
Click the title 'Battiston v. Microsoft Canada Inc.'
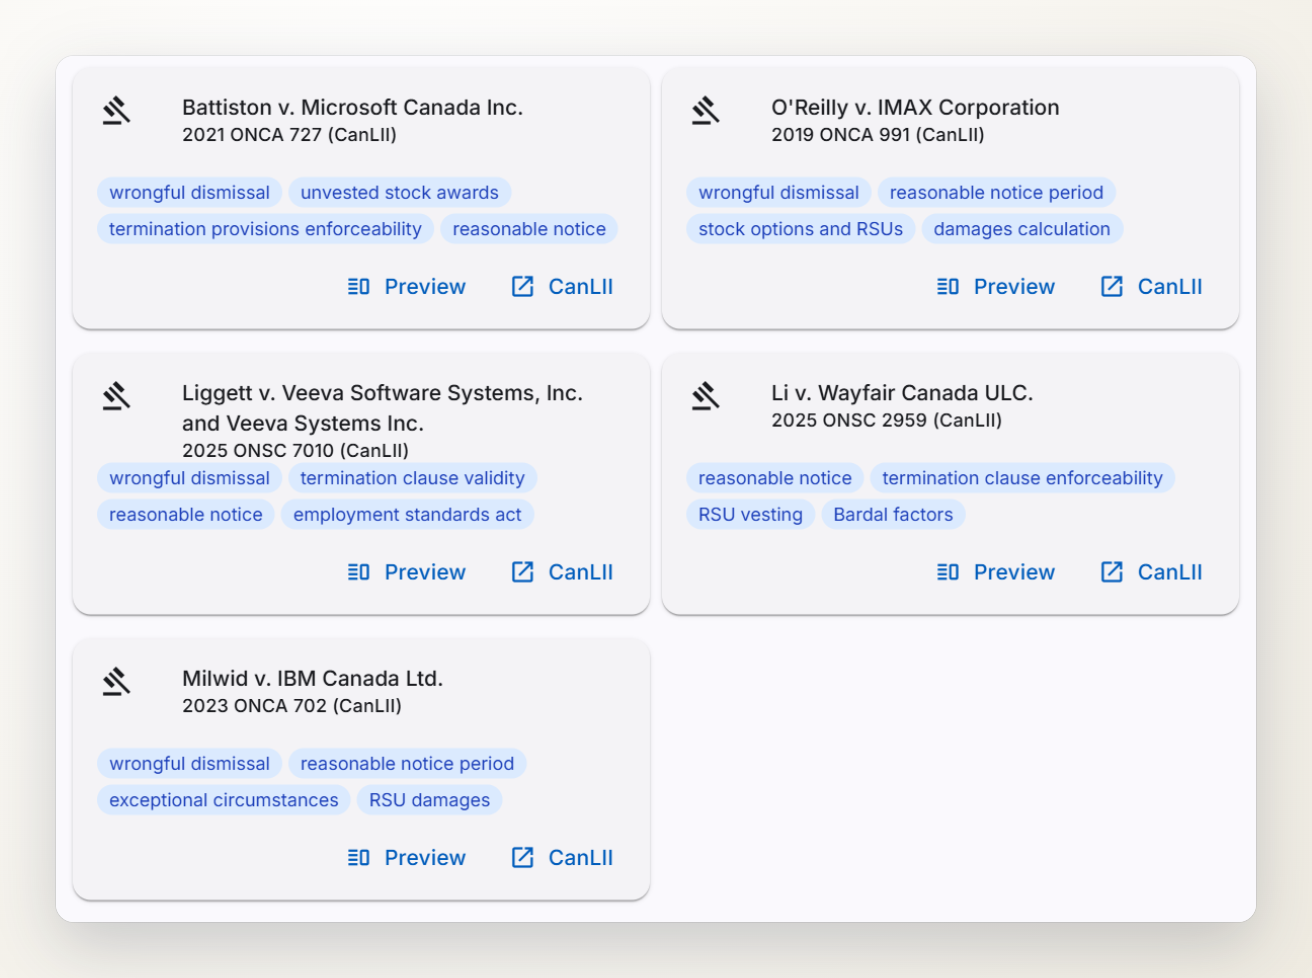(x=353, y=108)
